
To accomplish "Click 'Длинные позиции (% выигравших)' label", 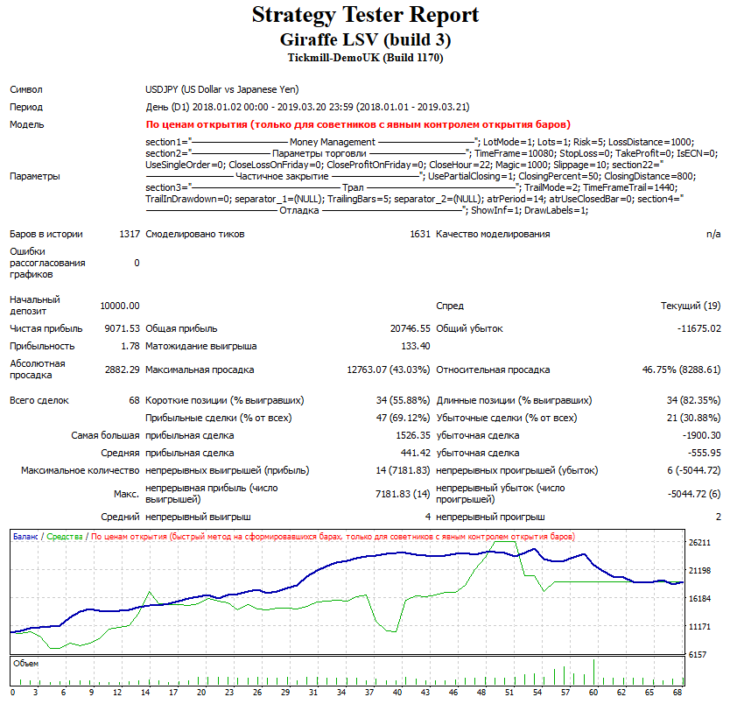I will [x=514, y=400].
